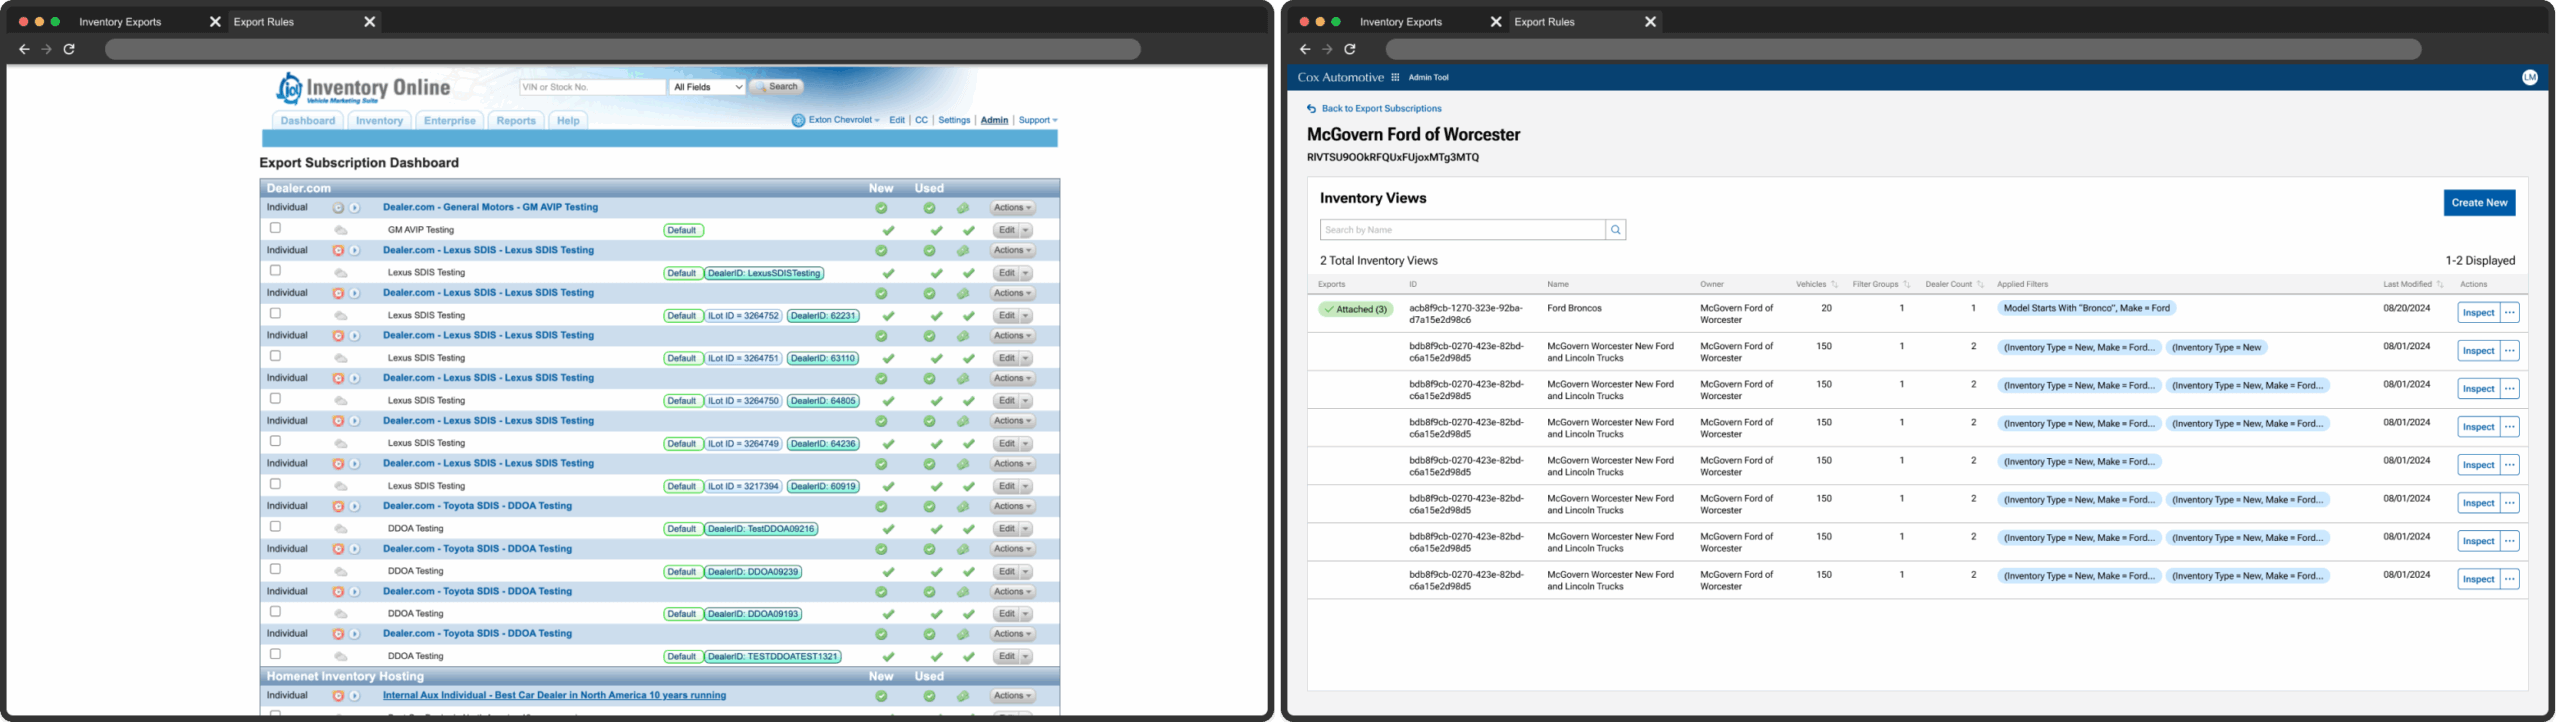Click the Attached (3) badge
2560x722 pixels.
[x=1355, y=310]
